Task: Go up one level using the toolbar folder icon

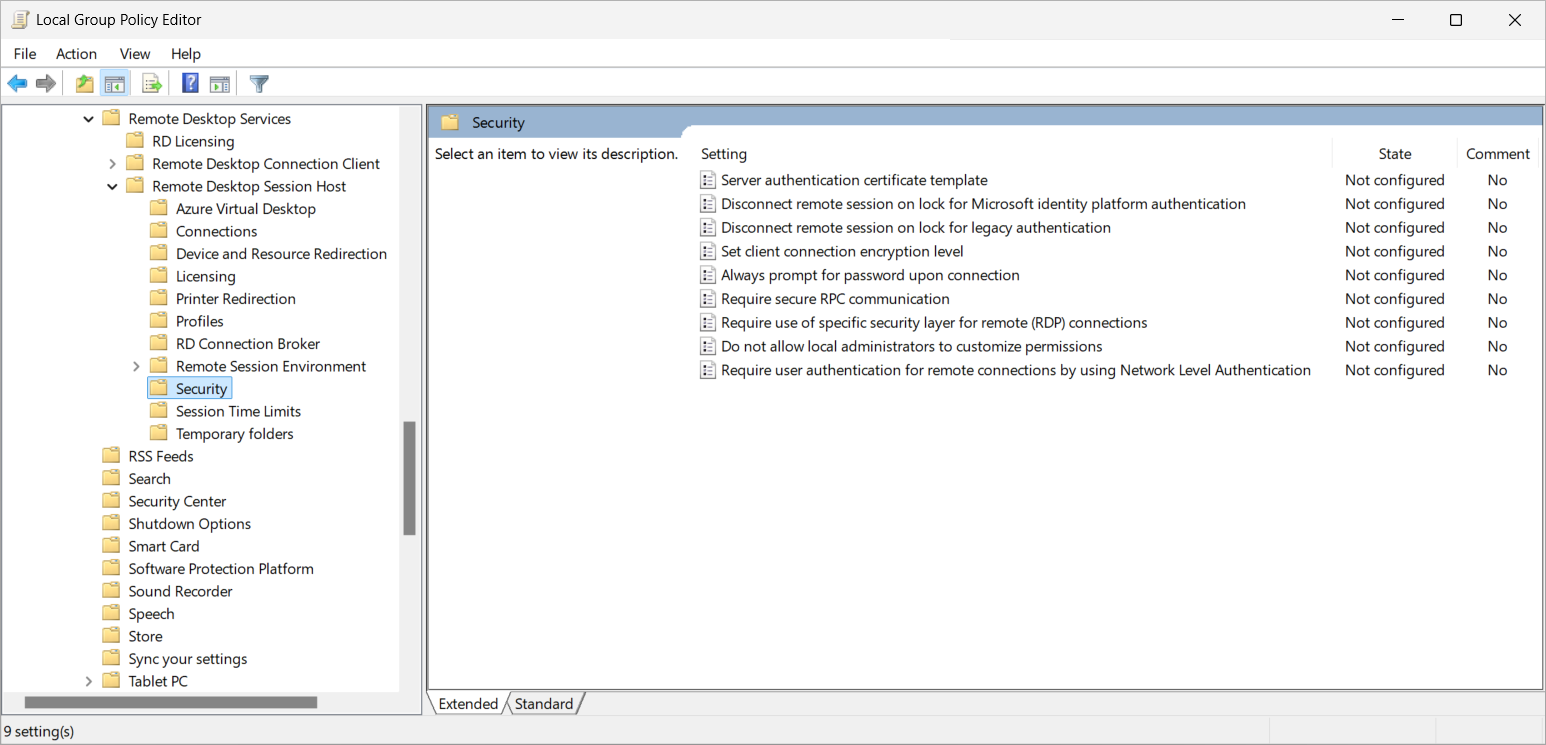Action: point(85,84)
